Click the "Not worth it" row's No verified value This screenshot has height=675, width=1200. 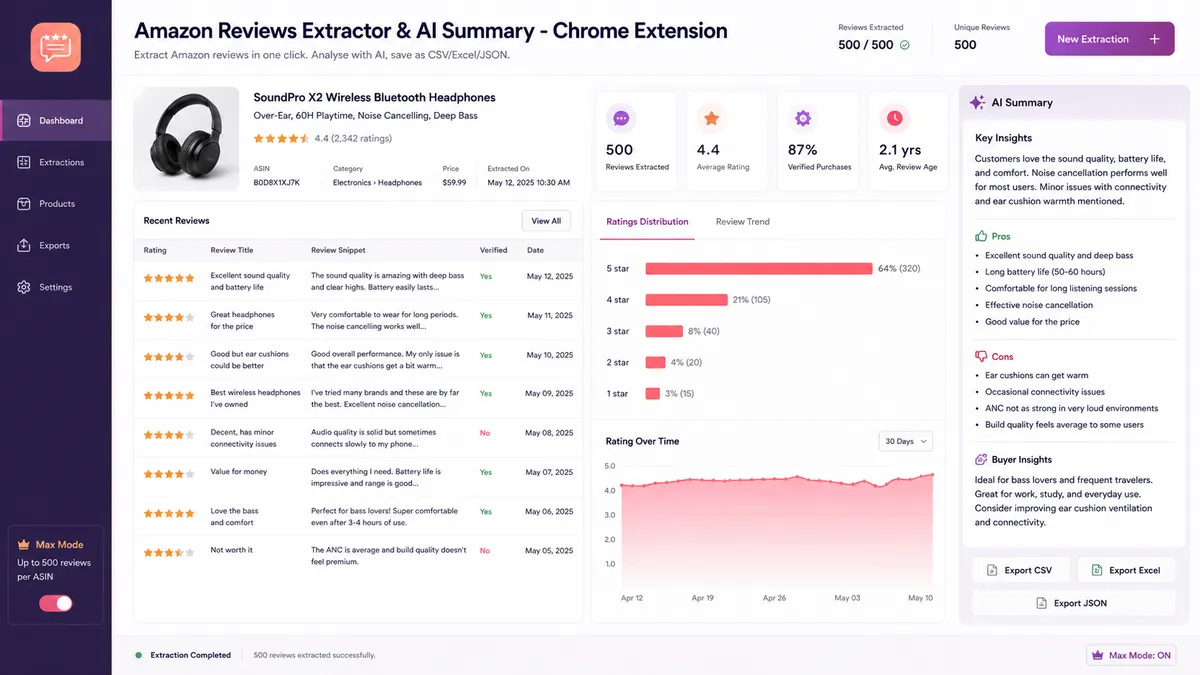point(485,550)
